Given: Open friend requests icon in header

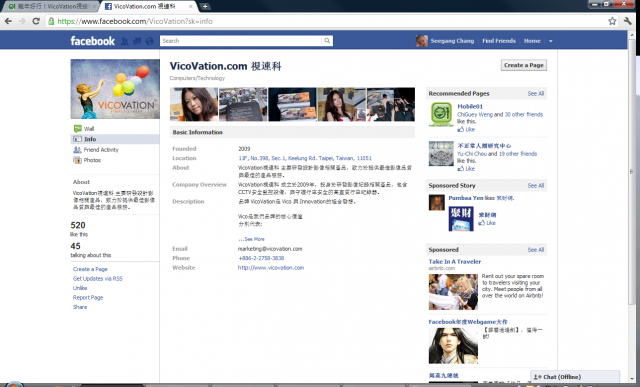Looking at the screenshot, I should click(125, 41).
